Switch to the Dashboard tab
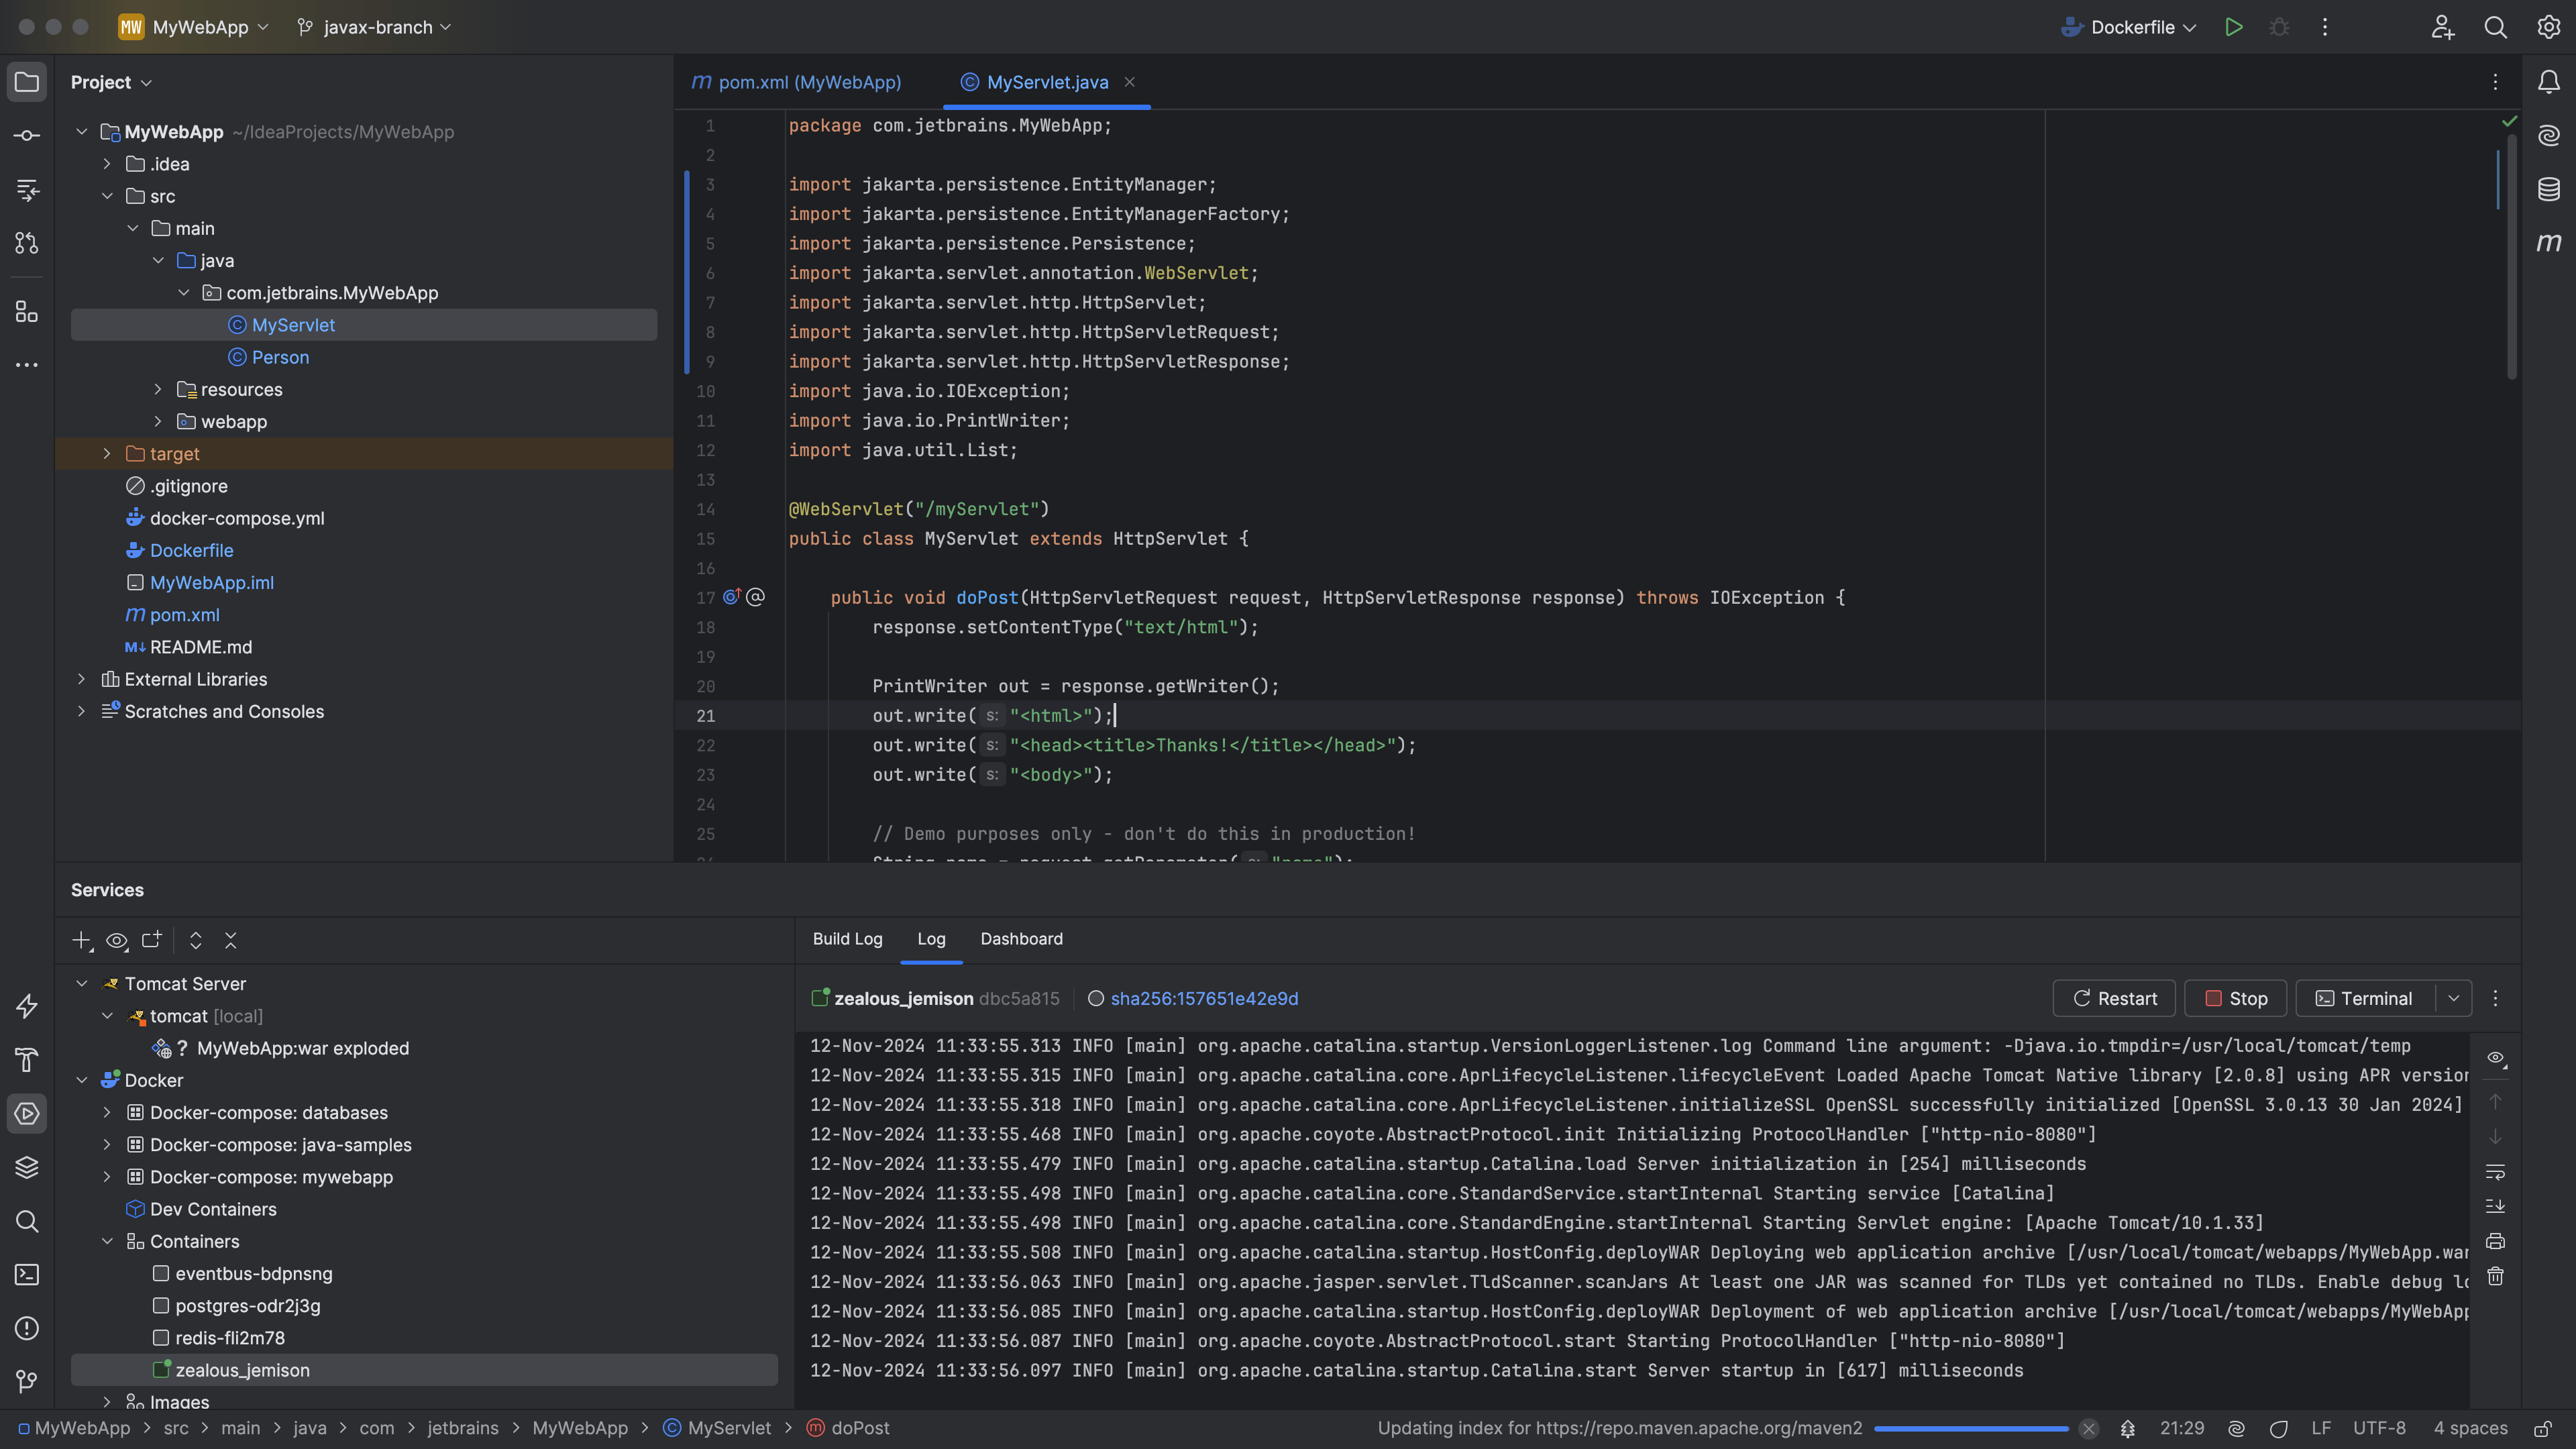This screenshot has width=2576, height=1449. pyautogui.click(x=1021, y=938)
